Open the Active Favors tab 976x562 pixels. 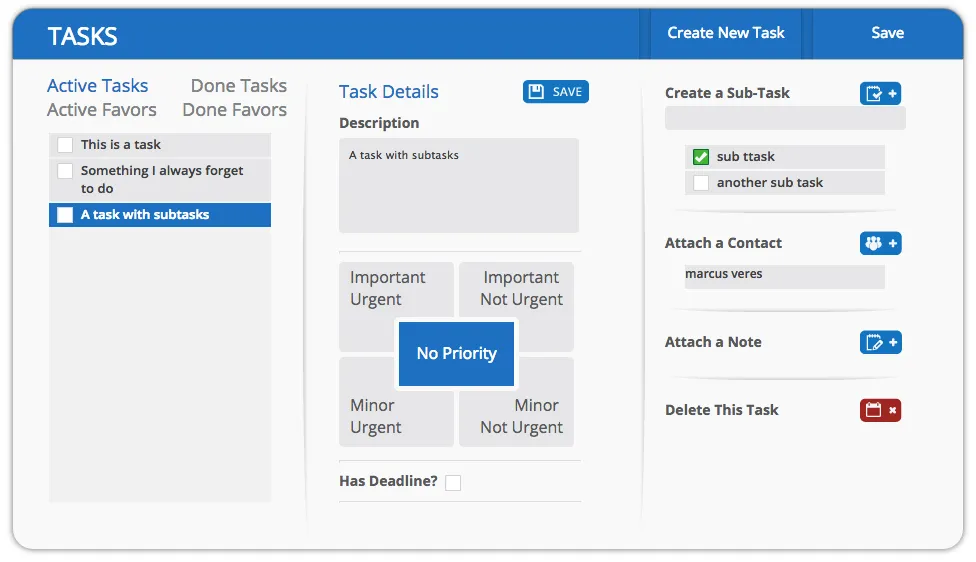click(x=102, y=110)
